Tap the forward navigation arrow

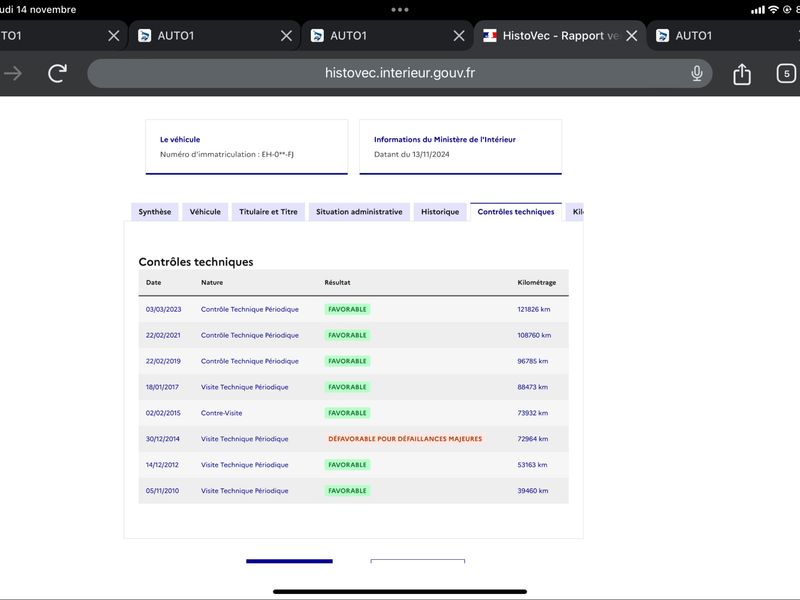click(x=13, y=73)
